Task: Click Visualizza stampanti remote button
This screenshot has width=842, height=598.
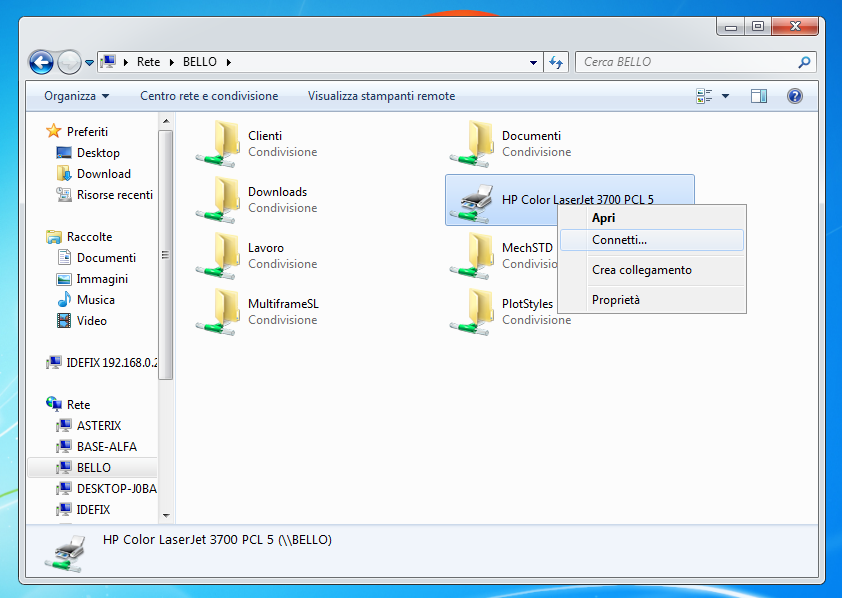Action: click(381, 96)
